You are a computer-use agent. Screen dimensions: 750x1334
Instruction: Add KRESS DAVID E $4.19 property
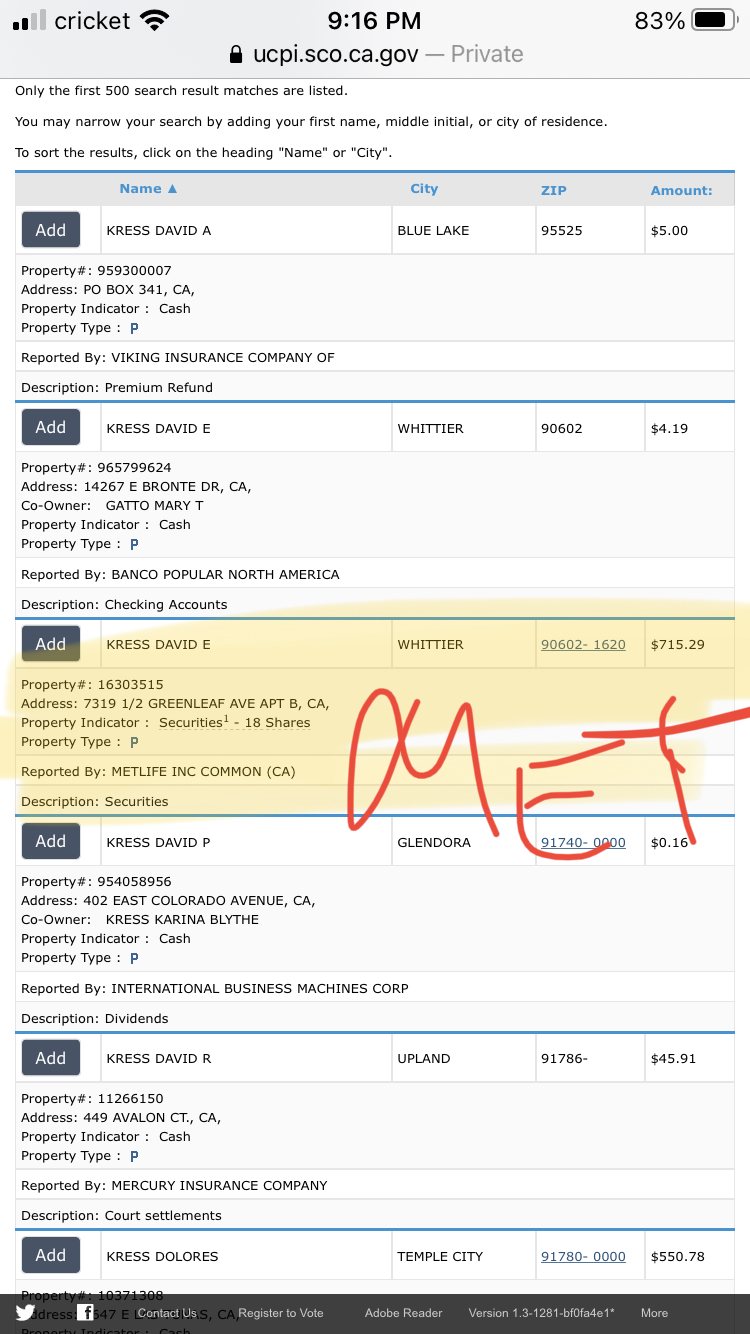click(x=51, y=427)
